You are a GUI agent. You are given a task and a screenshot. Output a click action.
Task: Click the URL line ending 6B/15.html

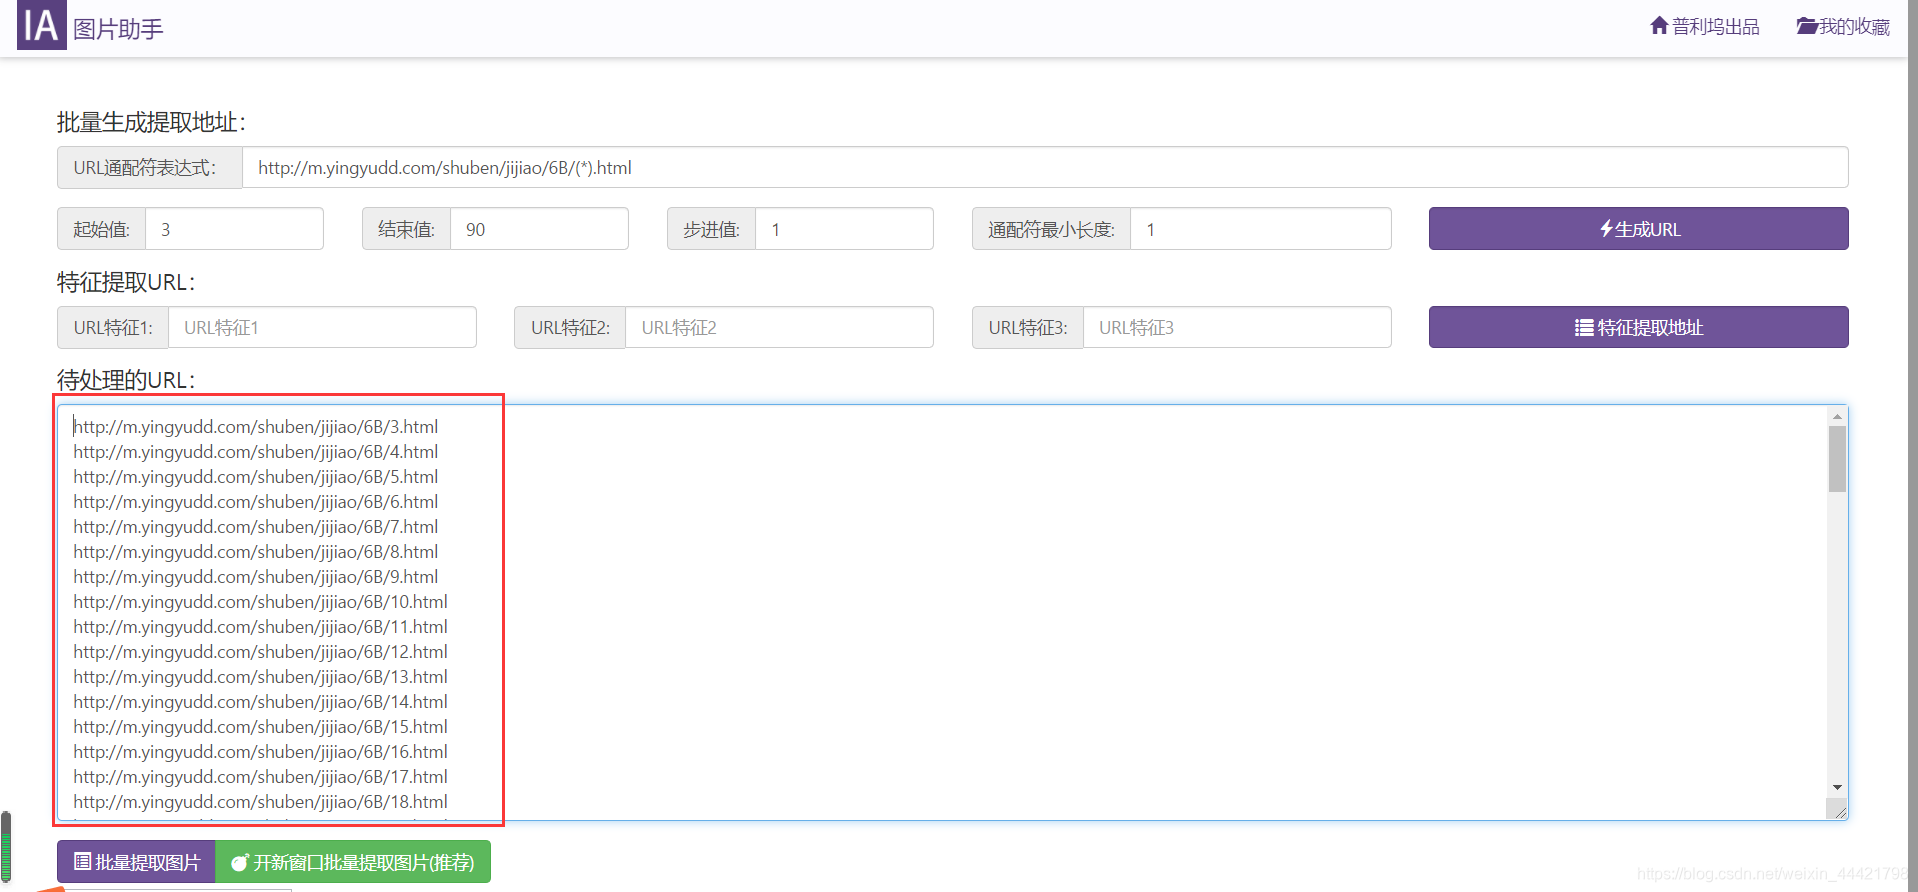click(x=260, y=727)
